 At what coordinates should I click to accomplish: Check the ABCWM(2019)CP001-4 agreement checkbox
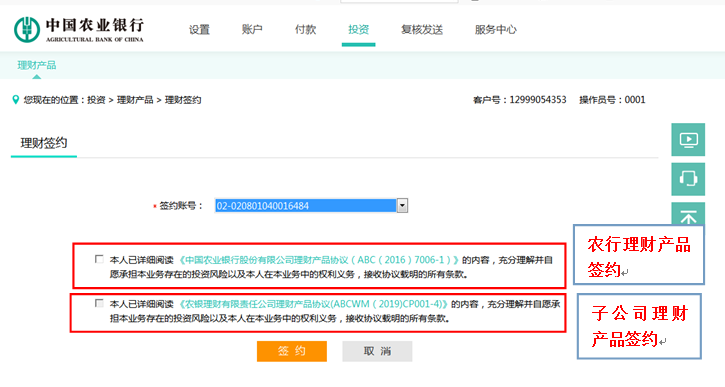click(x=99, y=303)
